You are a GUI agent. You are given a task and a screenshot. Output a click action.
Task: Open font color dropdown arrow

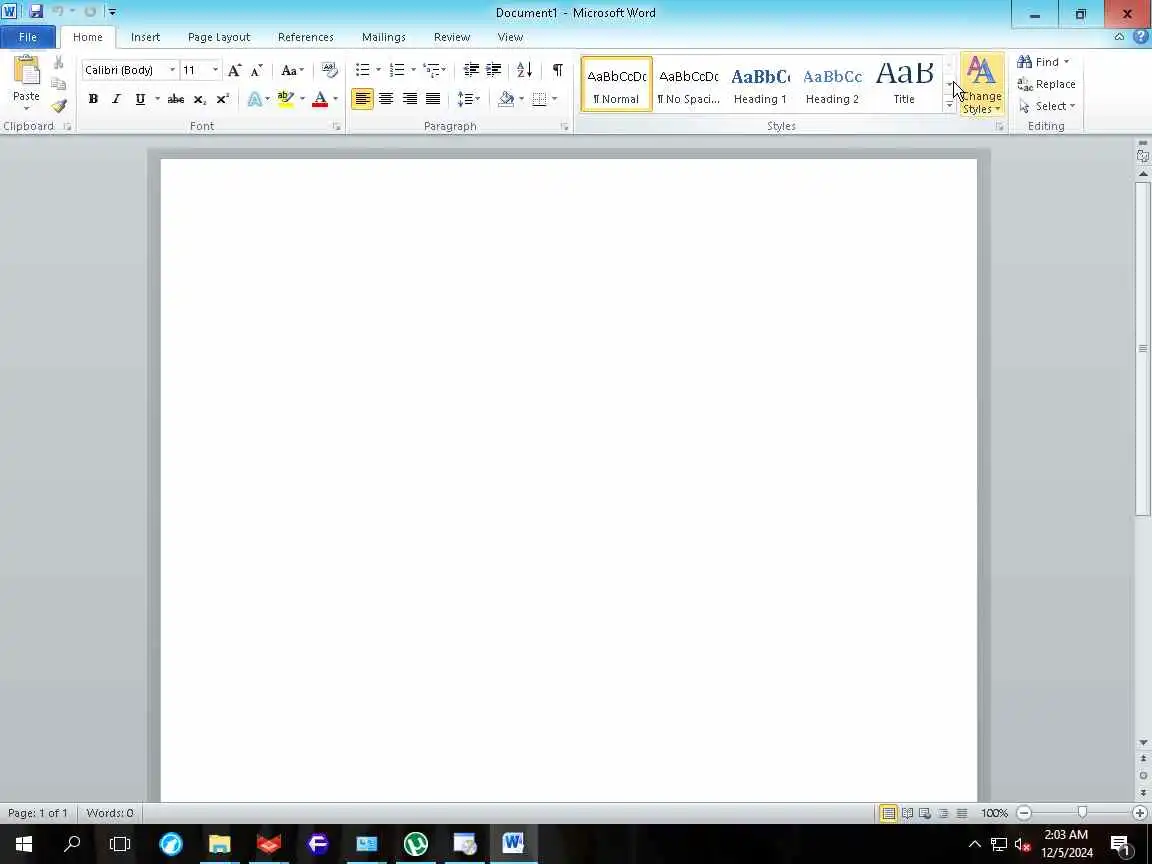coord(335,98)
